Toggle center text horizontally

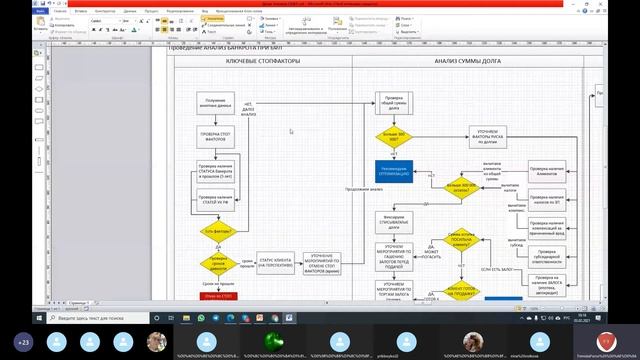[x=164, y=30]
